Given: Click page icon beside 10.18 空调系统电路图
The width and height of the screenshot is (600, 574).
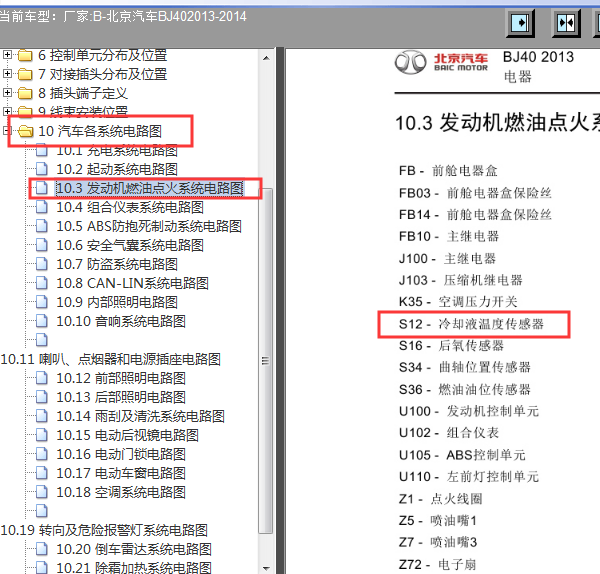Looking at the screenshot, I should (x=42, y=492).
